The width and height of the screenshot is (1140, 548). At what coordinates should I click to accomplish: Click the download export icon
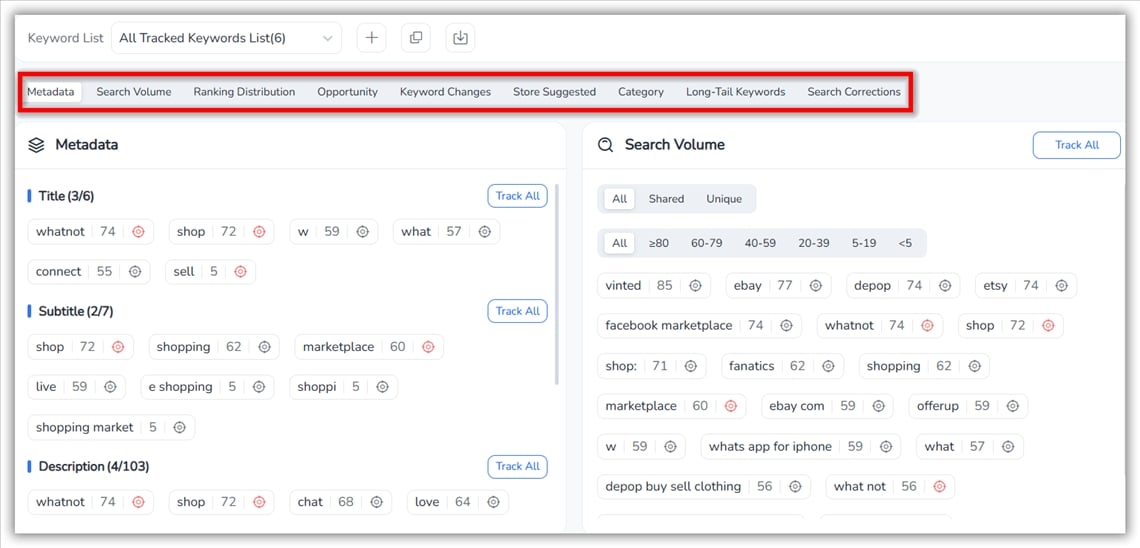[460, 38]
